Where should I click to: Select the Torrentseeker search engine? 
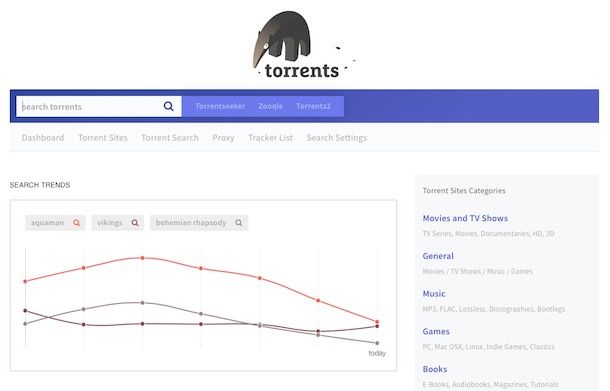click(220, 106)
